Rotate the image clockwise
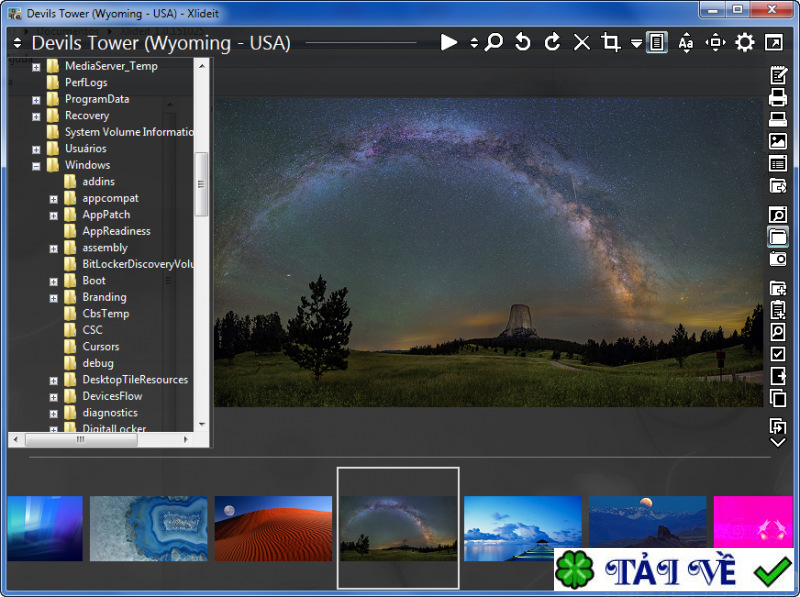 552,42
